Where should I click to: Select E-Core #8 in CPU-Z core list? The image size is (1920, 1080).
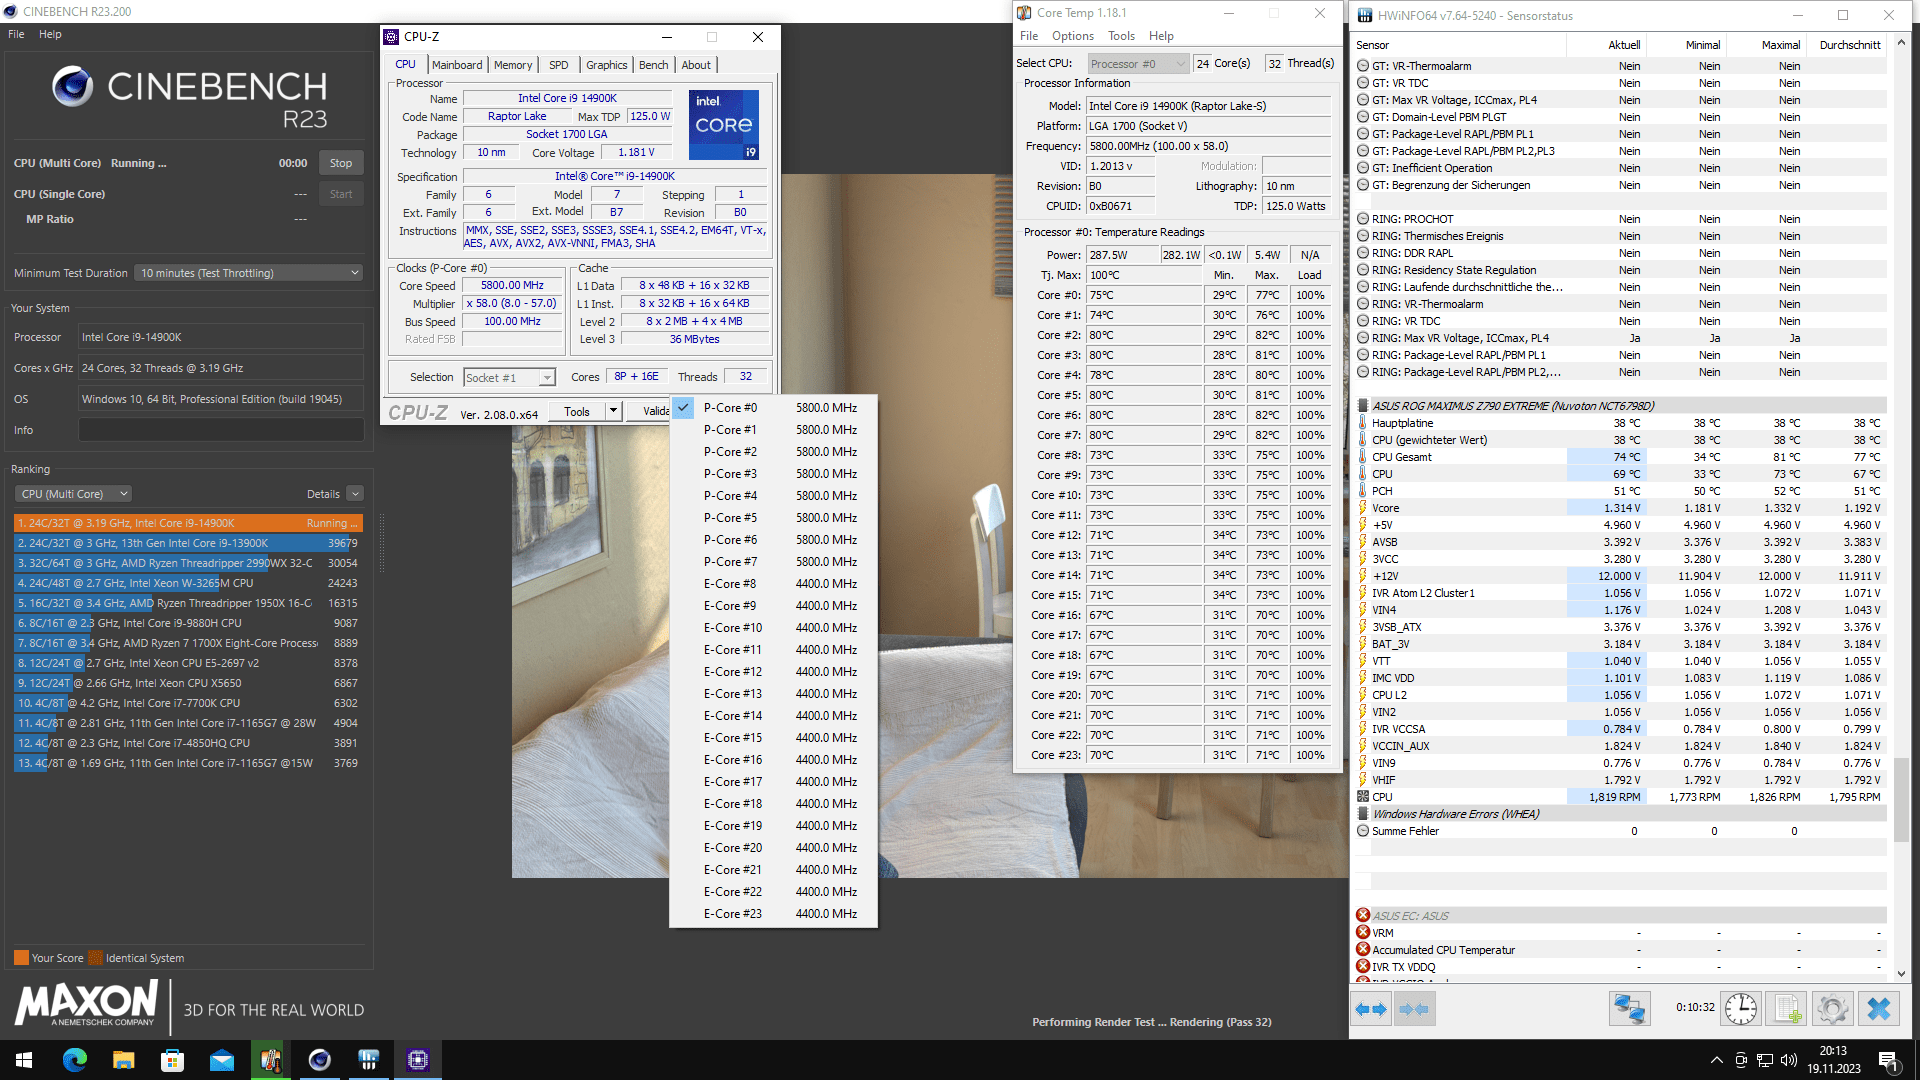click(x=773, y=584)
